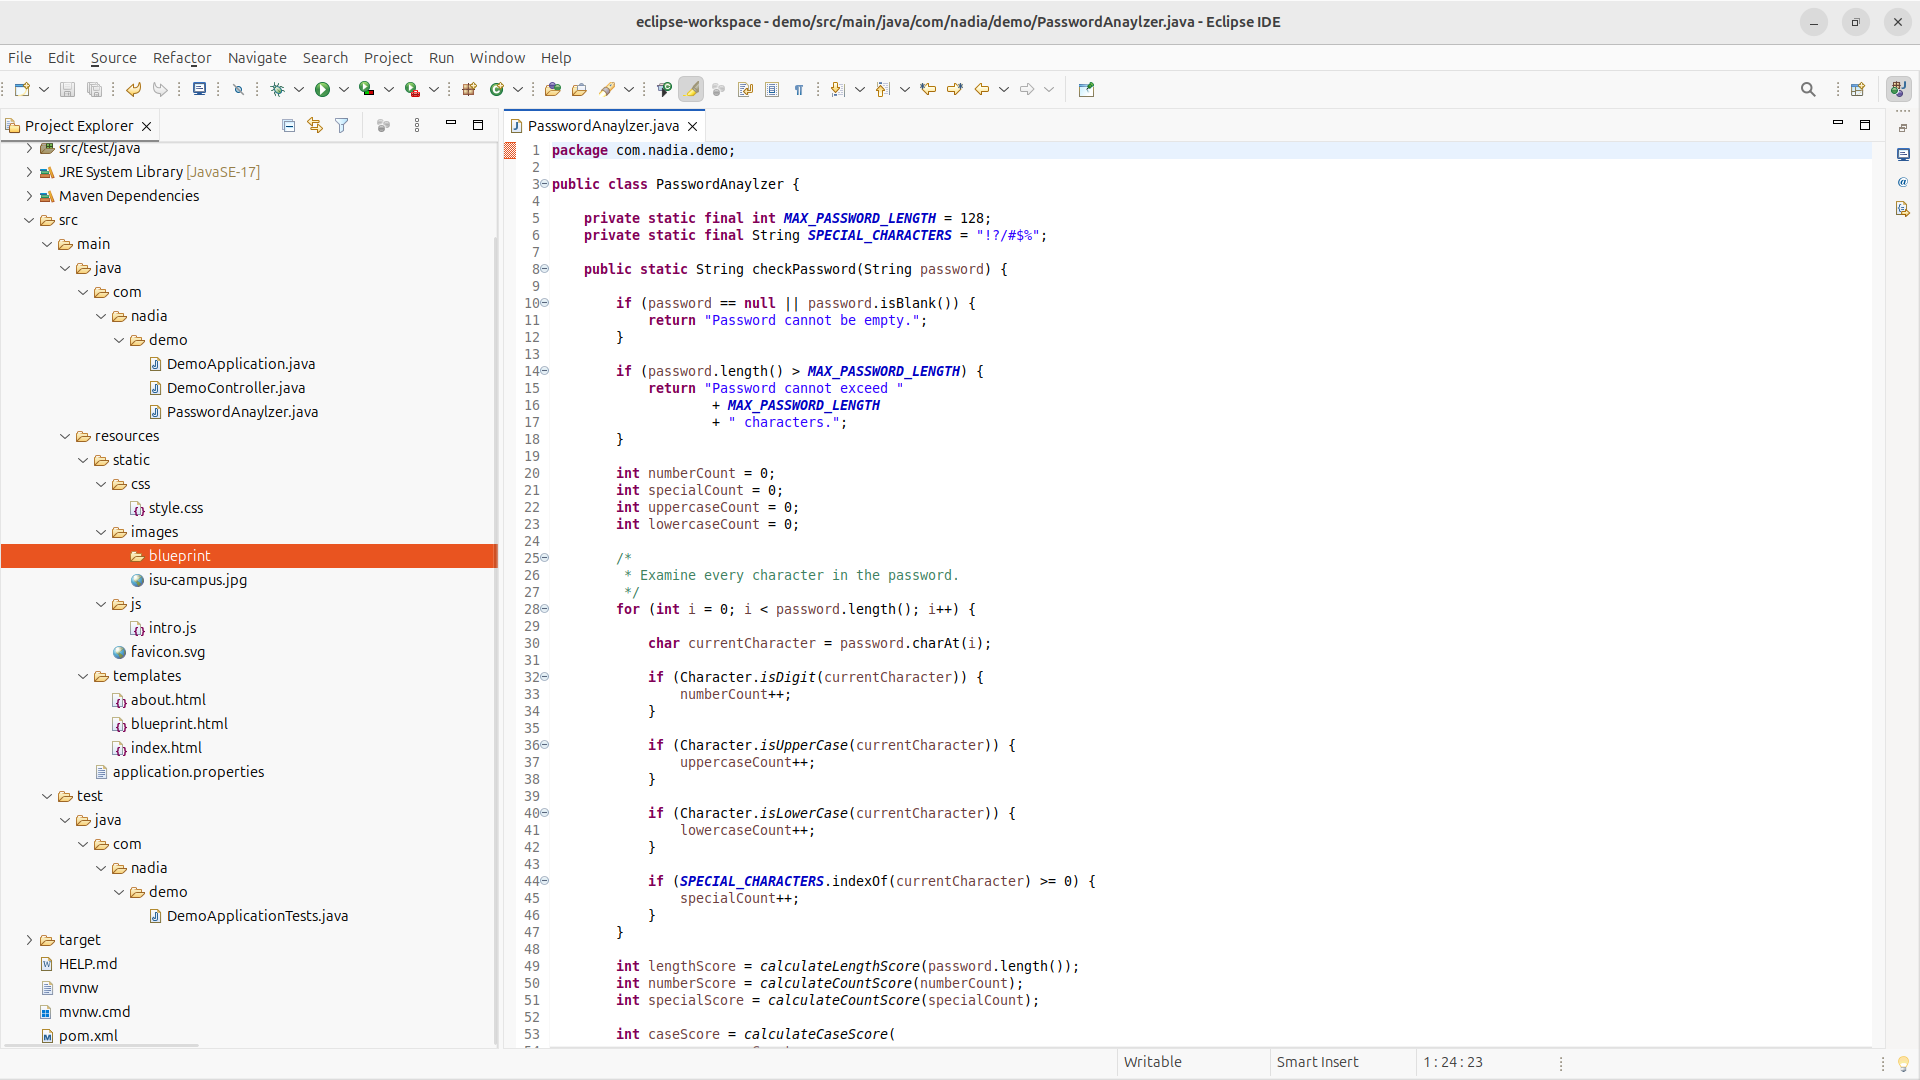Open the Run button dropdown arrow

pyautogui.click(x=344, y=90)
